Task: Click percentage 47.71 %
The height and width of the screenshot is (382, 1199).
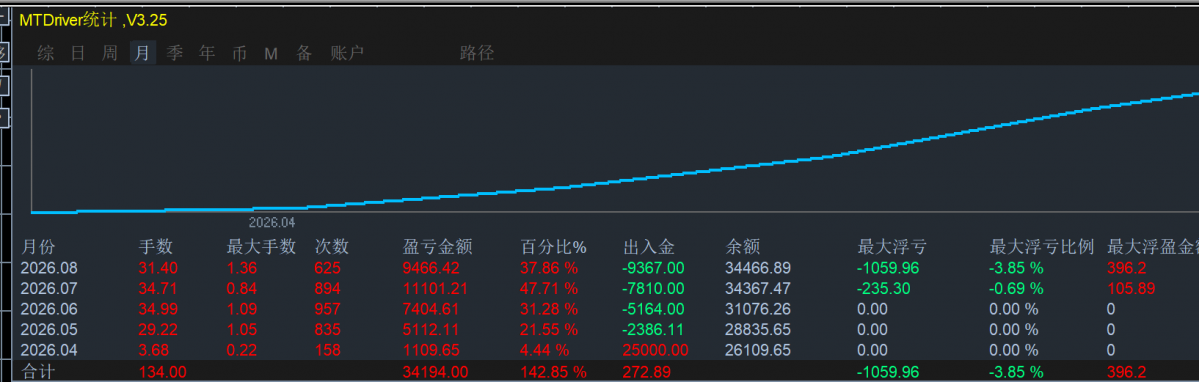Action: tap(549, 288)
